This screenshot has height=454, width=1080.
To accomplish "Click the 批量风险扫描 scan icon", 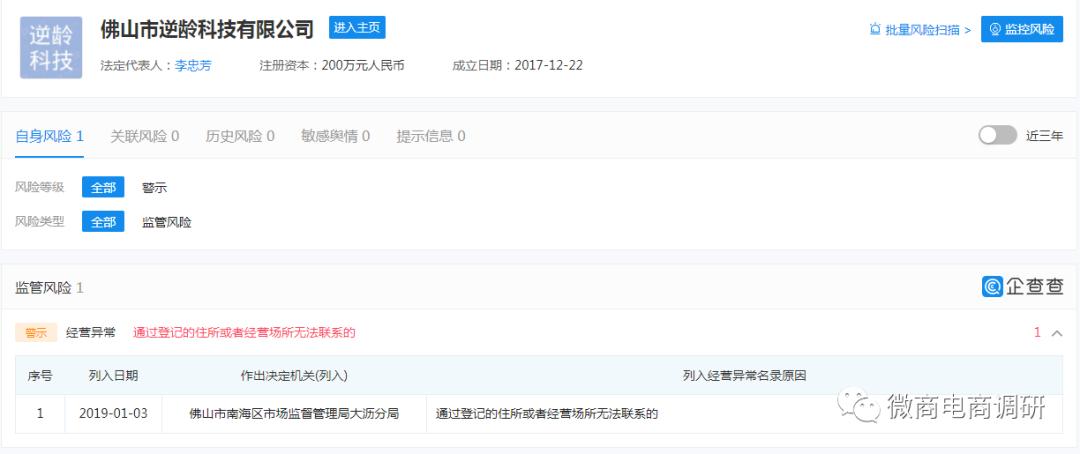I will [875, 30].
